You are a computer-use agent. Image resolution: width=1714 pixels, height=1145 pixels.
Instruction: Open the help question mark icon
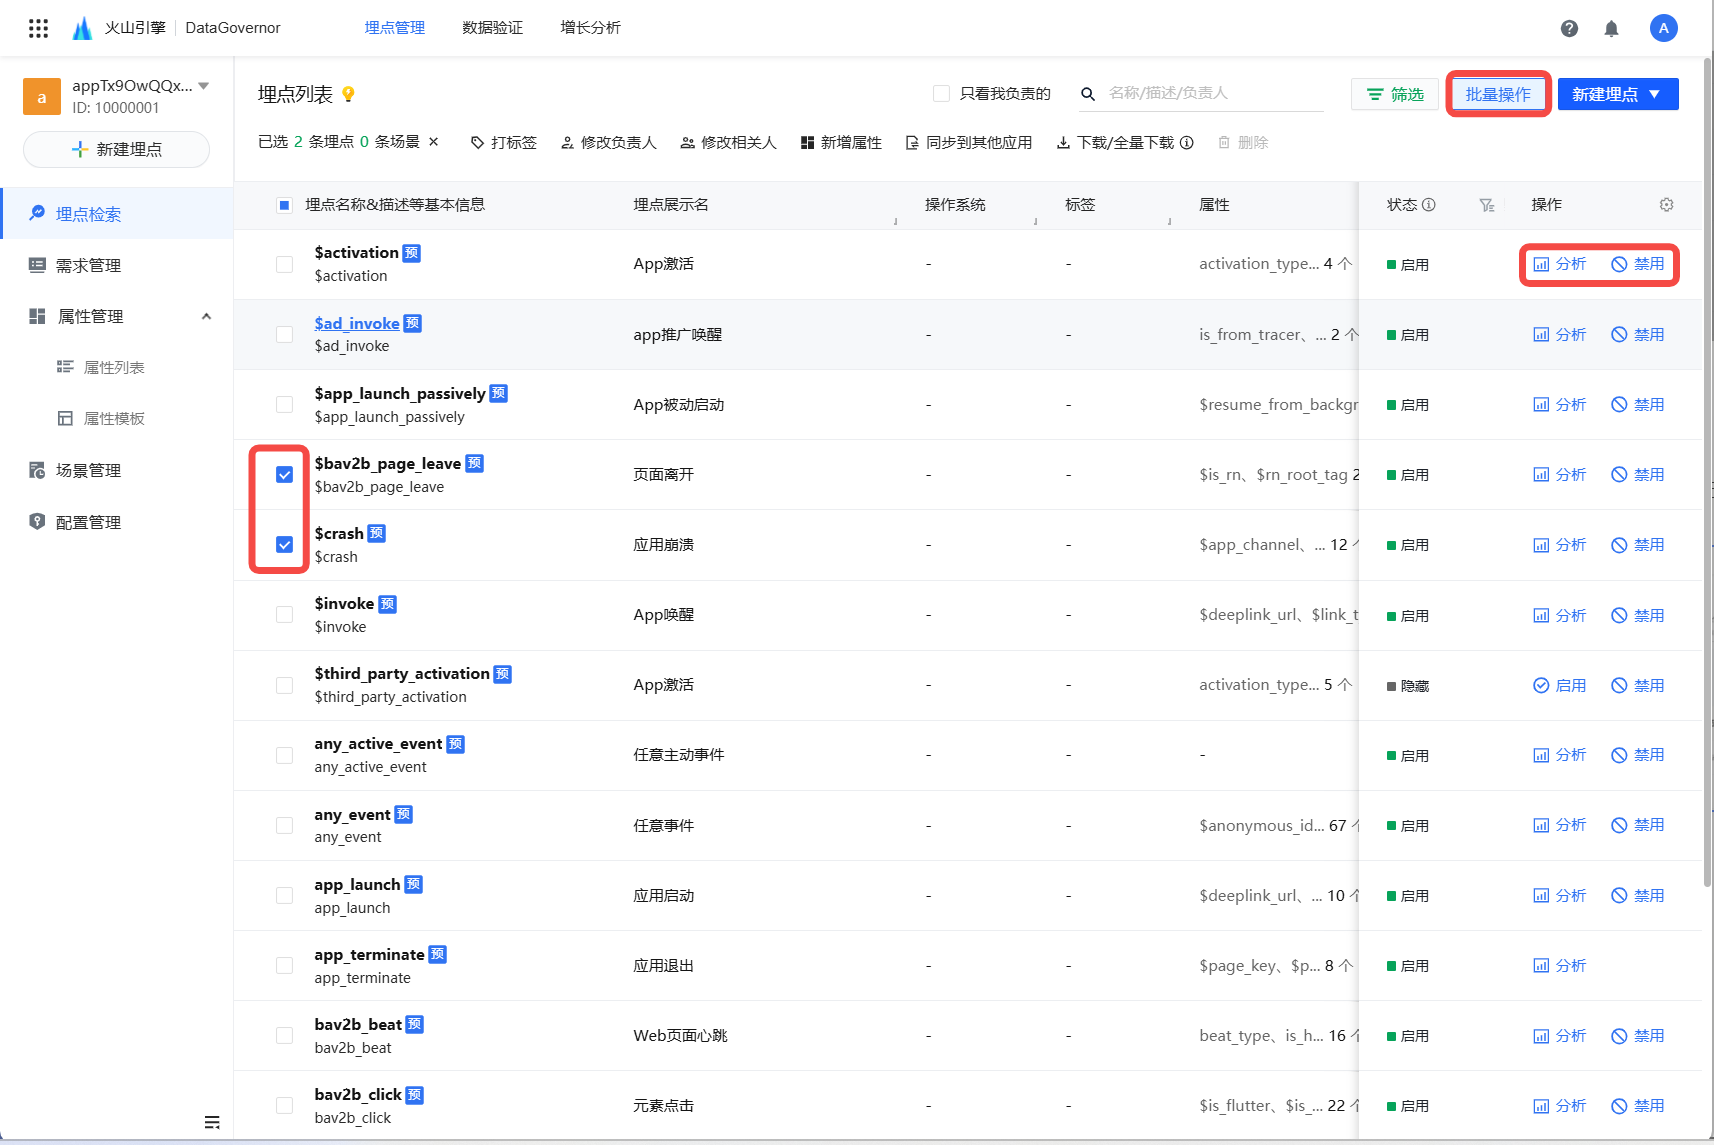pos(1569,28)
